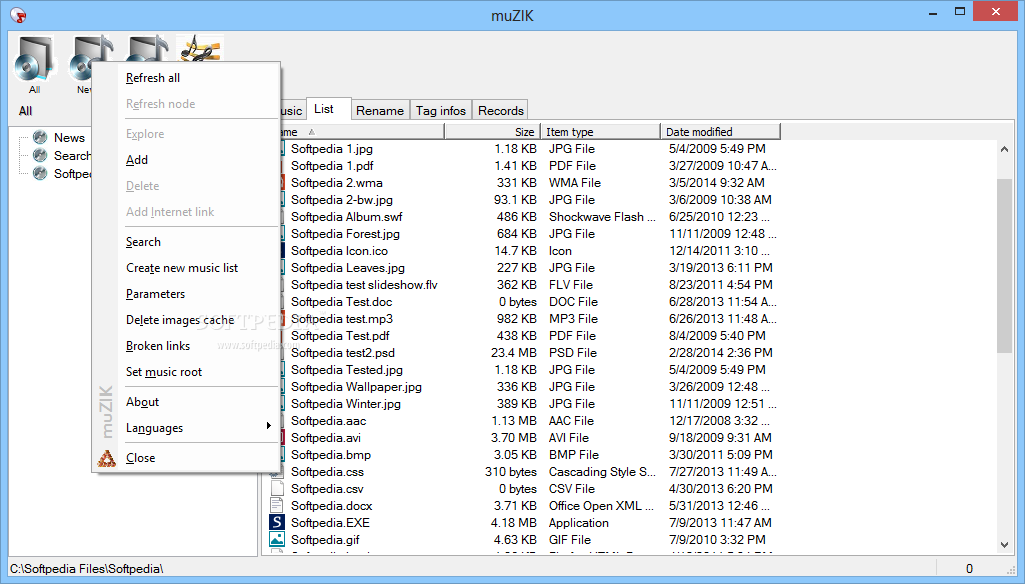Image resolution: width=1025 pixels, height=584 pixels.
Task: Open the Broken links menu entry
Action: [158, 346]
